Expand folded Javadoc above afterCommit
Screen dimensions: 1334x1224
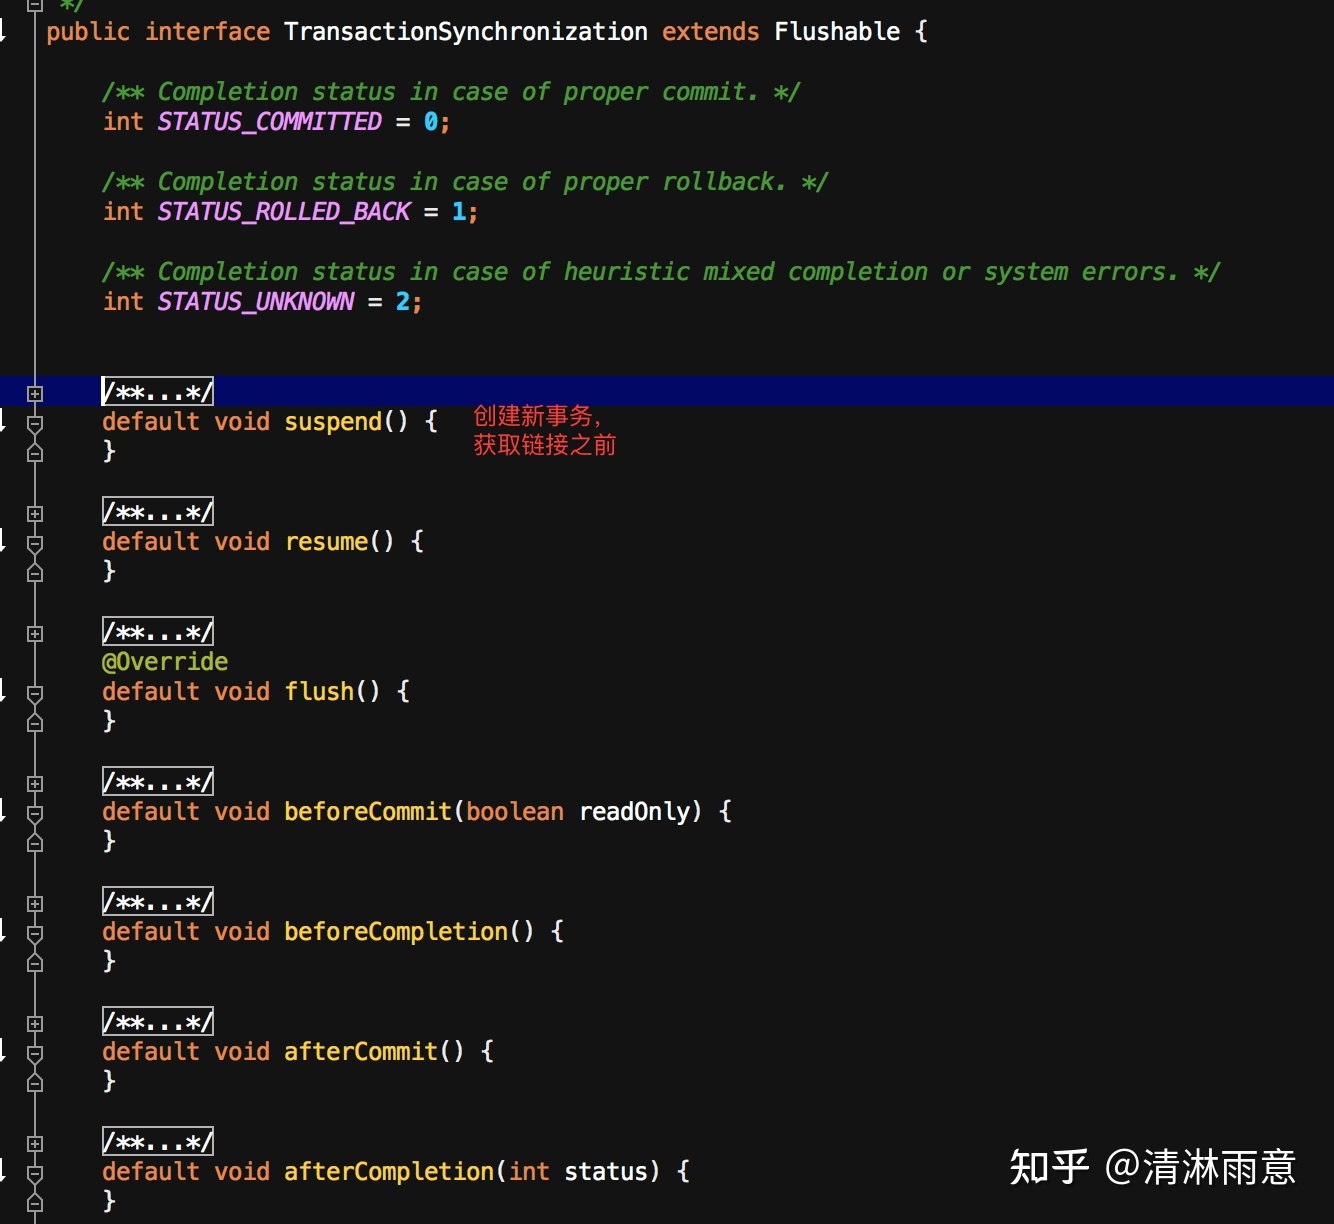coord(35,1023)
